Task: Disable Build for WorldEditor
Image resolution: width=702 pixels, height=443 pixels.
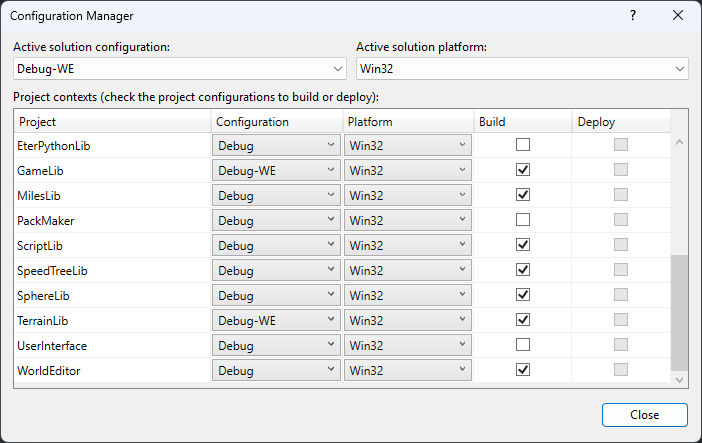Action: (x=522, y=370)
